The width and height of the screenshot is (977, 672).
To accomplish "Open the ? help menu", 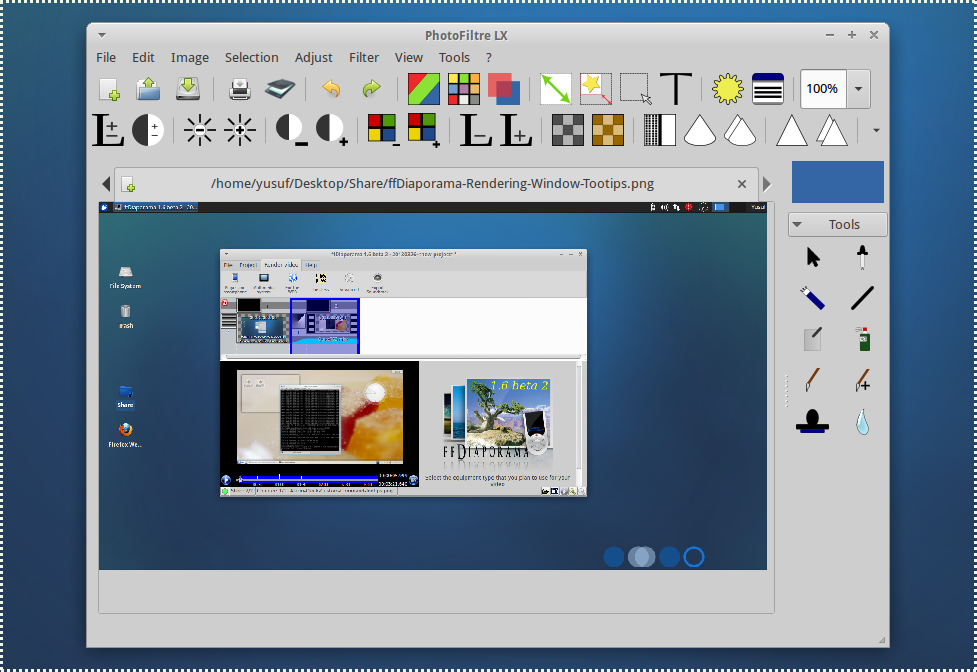I will tap(488, 57).
